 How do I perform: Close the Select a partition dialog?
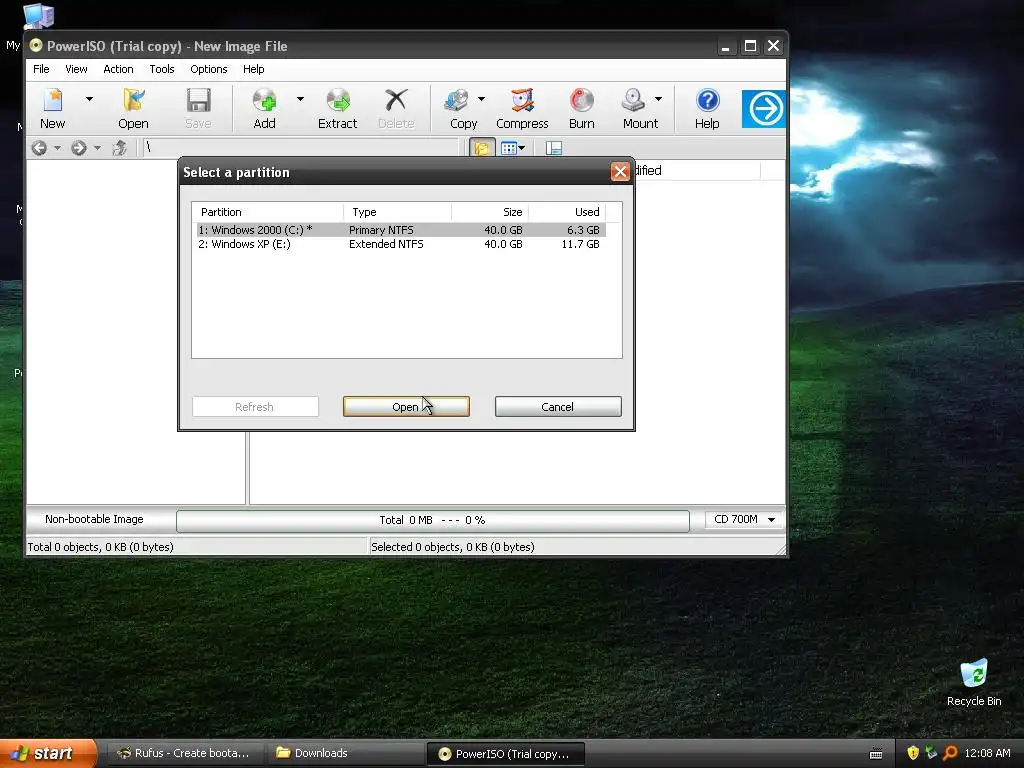(620, 172)
